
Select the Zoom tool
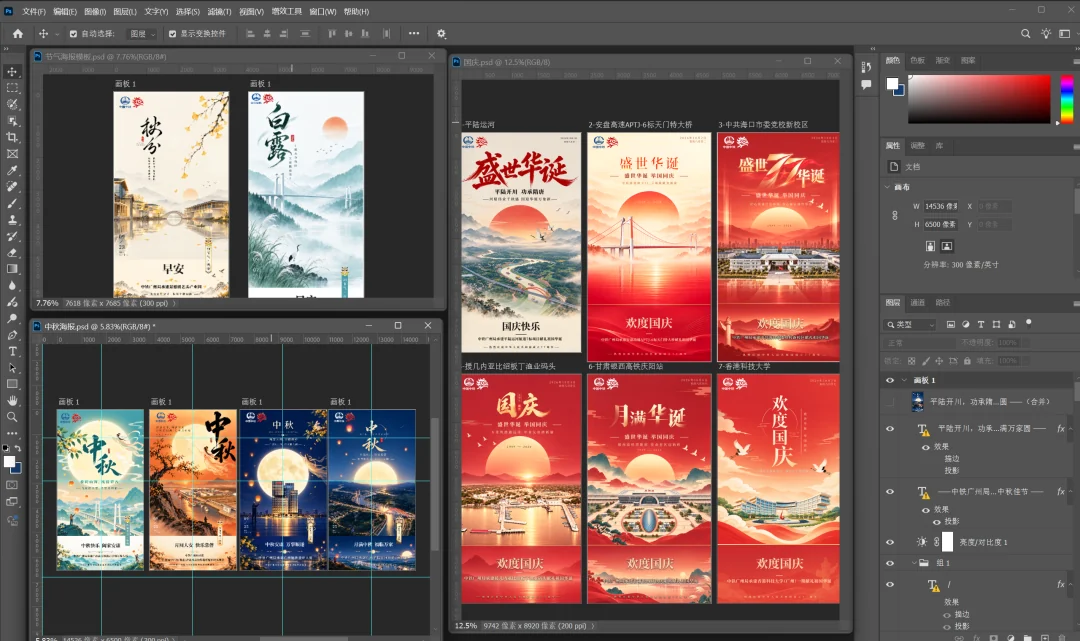(12, 417)
